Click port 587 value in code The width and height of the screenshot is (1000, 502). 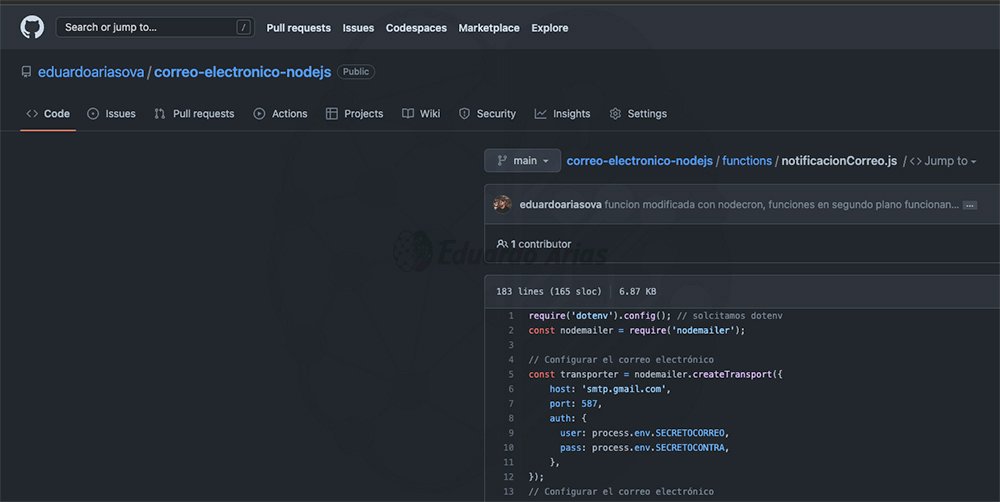coord(589,404)
